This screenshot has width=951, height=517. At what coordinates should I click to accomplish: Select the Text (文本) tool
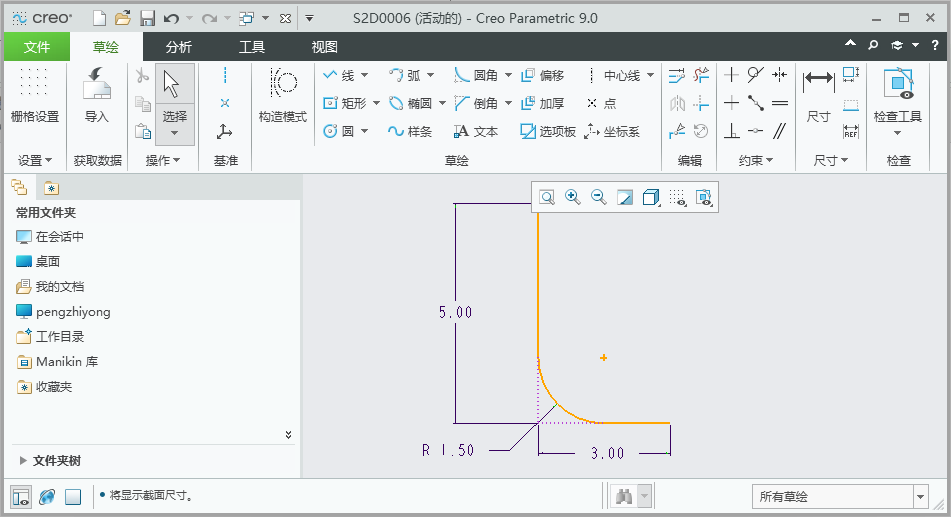click(476, 131)
